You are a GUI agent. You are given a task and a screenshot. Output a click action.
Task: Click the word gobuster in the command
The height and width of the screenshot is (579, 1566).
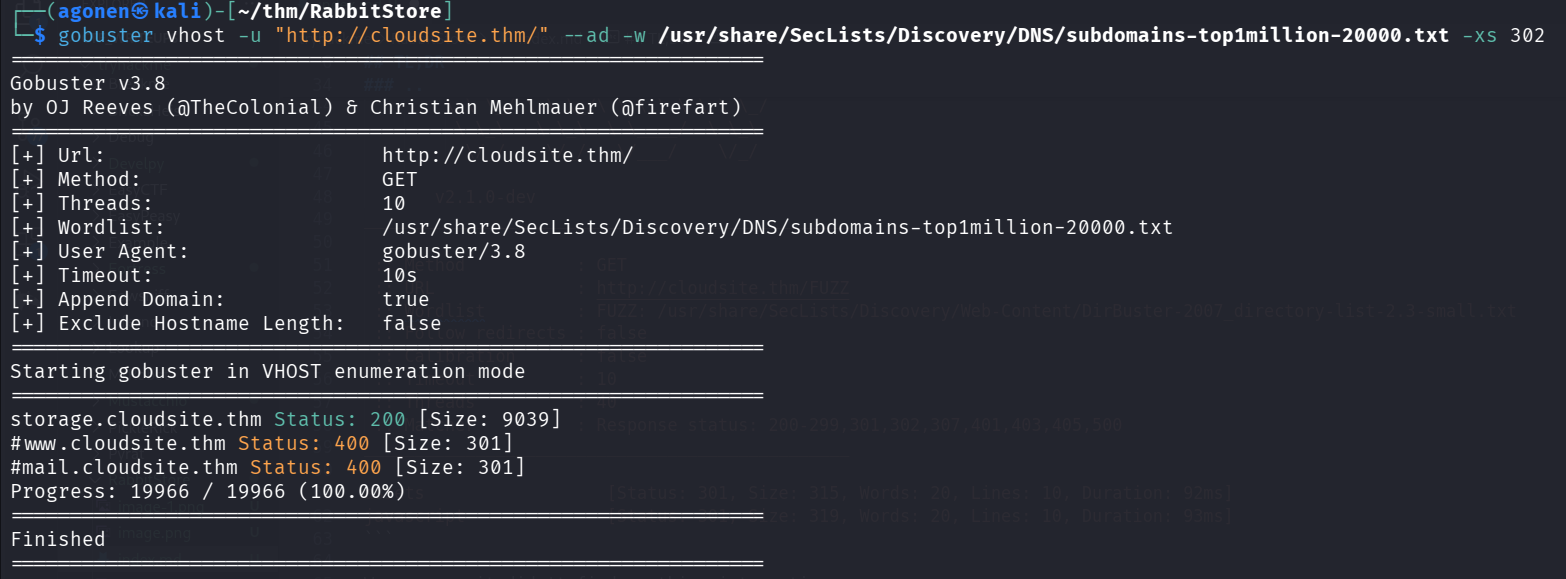106,36
